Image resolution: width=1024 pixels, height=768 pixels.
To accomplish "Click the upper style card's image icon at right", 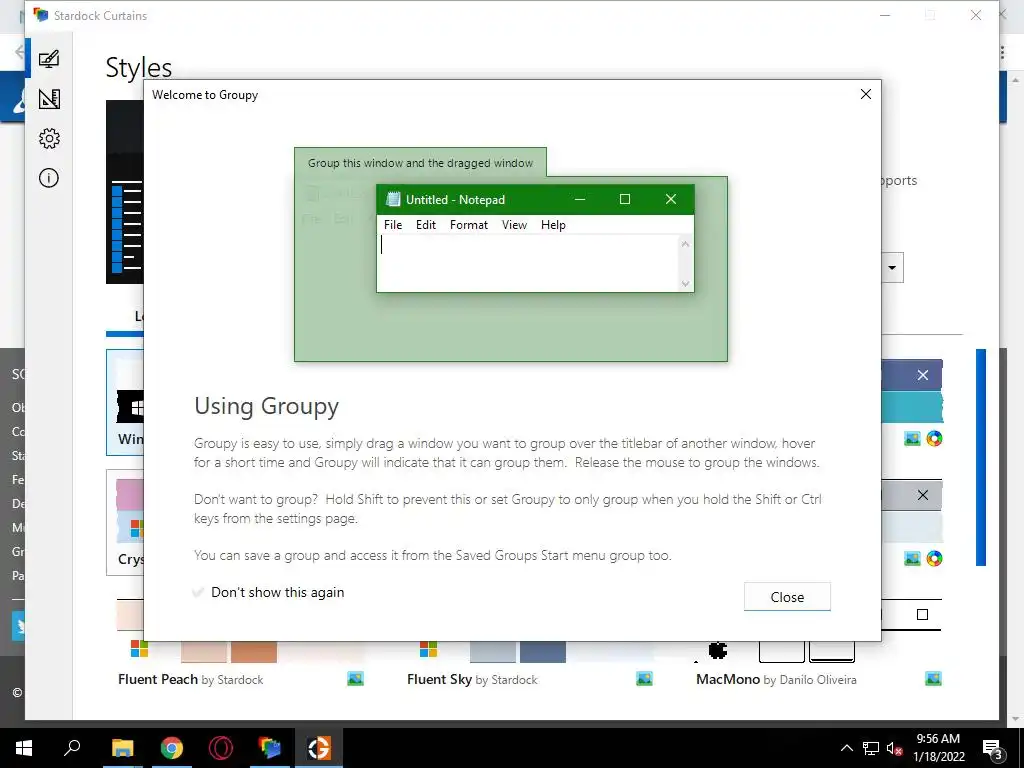I will [912, 439].
